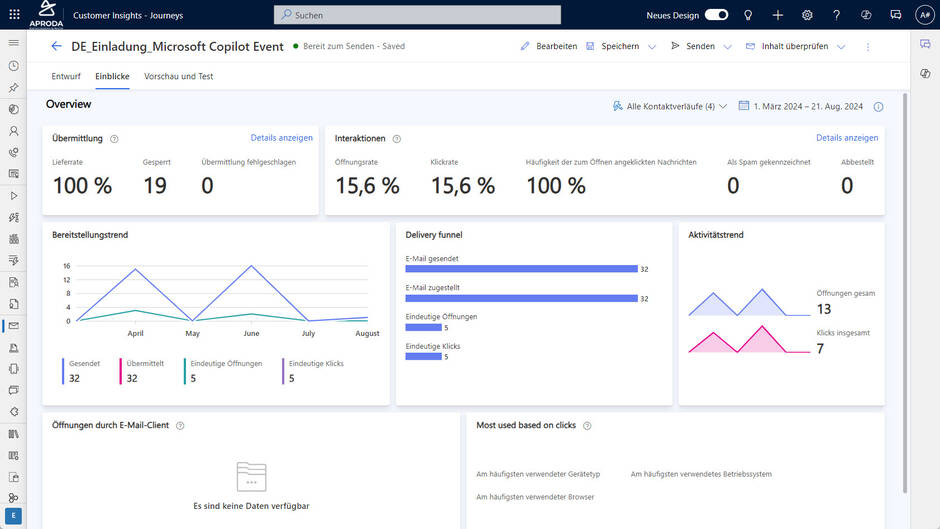Viewport: 940px width, 529px height.
Task: Expand the Speichern dropdown arrow
Action: pyautogui.click(x=652, y=47)
